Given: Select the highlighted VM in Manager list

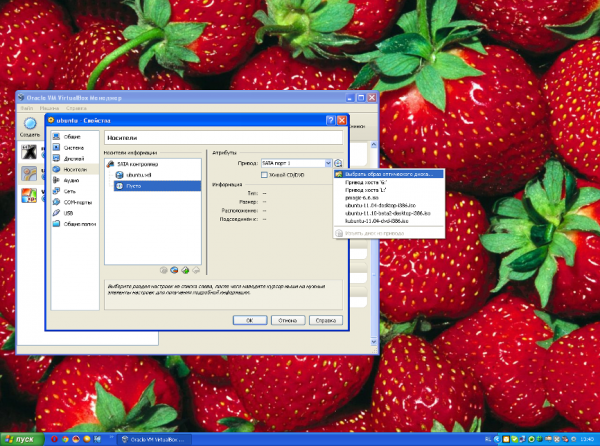Looking at the screenshot, I should 29,174.
